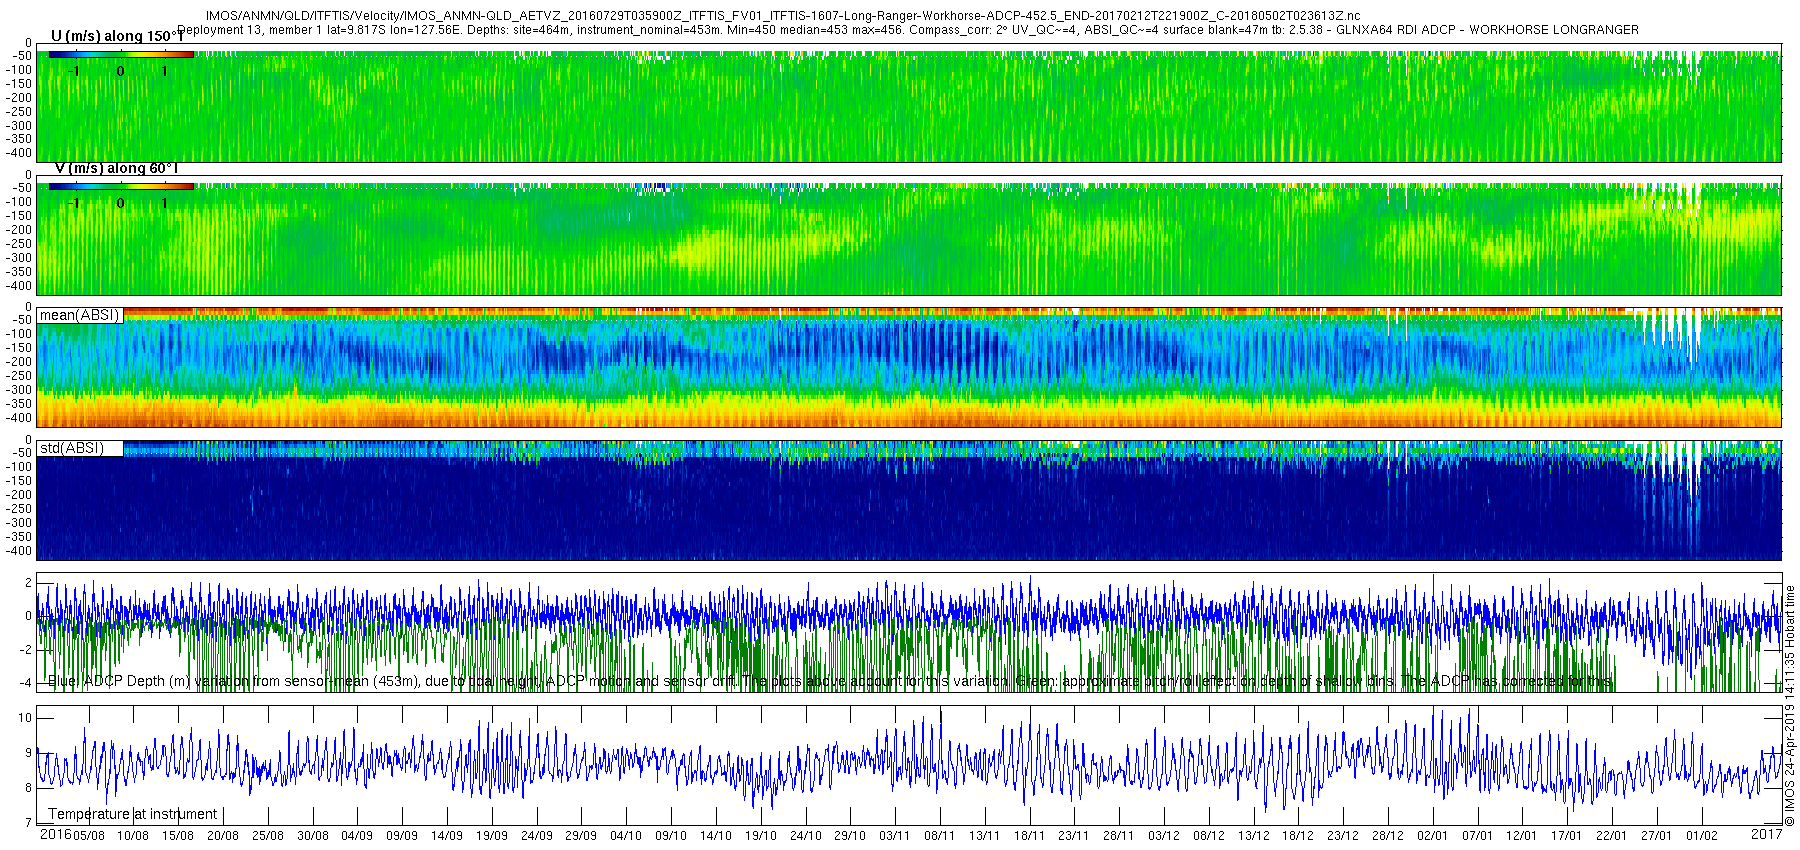The height and width of the screenshot is (850, 1800).
Task: Click the '04/10' date tick label
Action: point(626,835)
